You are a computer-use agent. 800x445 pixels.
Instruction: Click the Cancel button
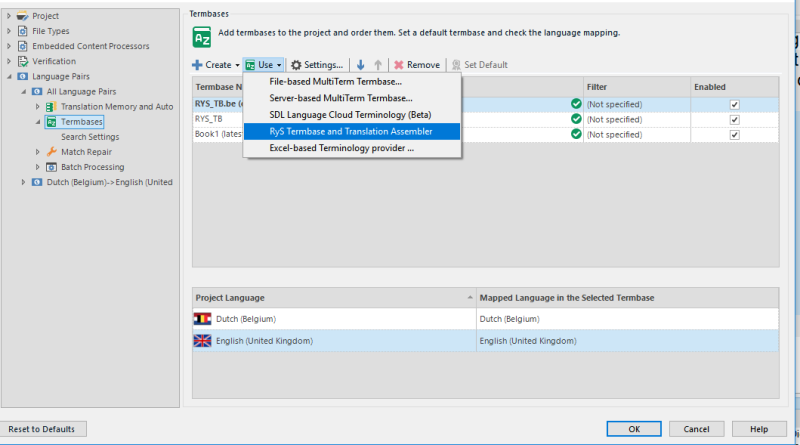pyautogui.click(x=696, y=429)
